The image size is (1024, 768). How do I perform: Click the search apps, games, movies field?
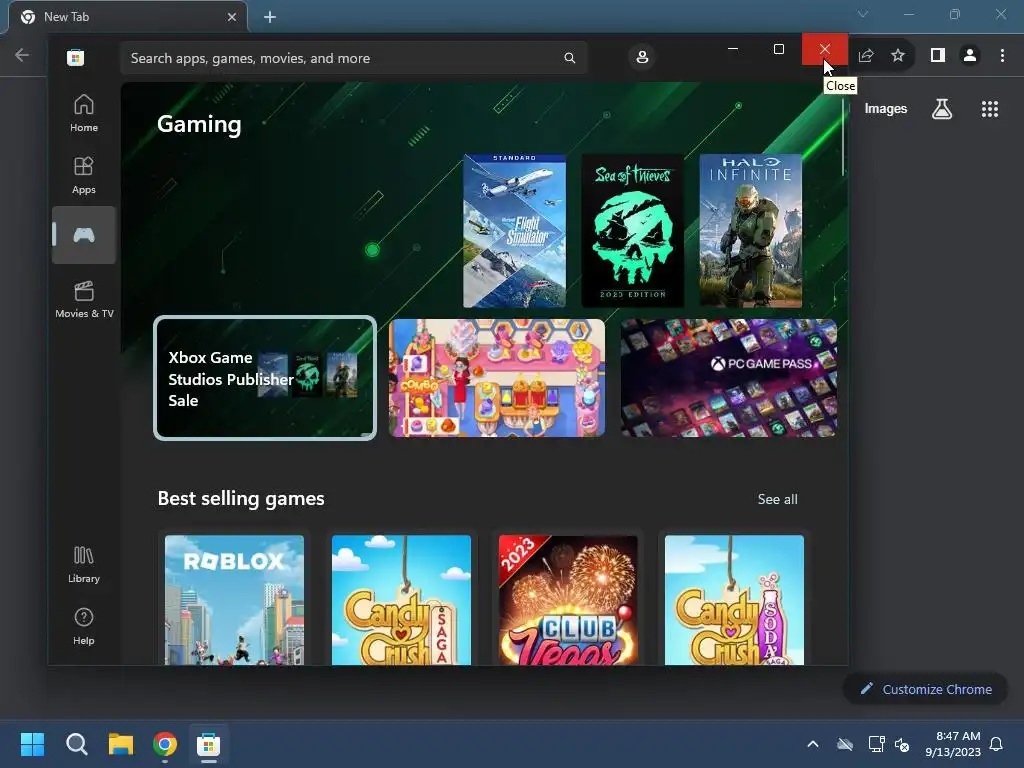tap(353, 58)
